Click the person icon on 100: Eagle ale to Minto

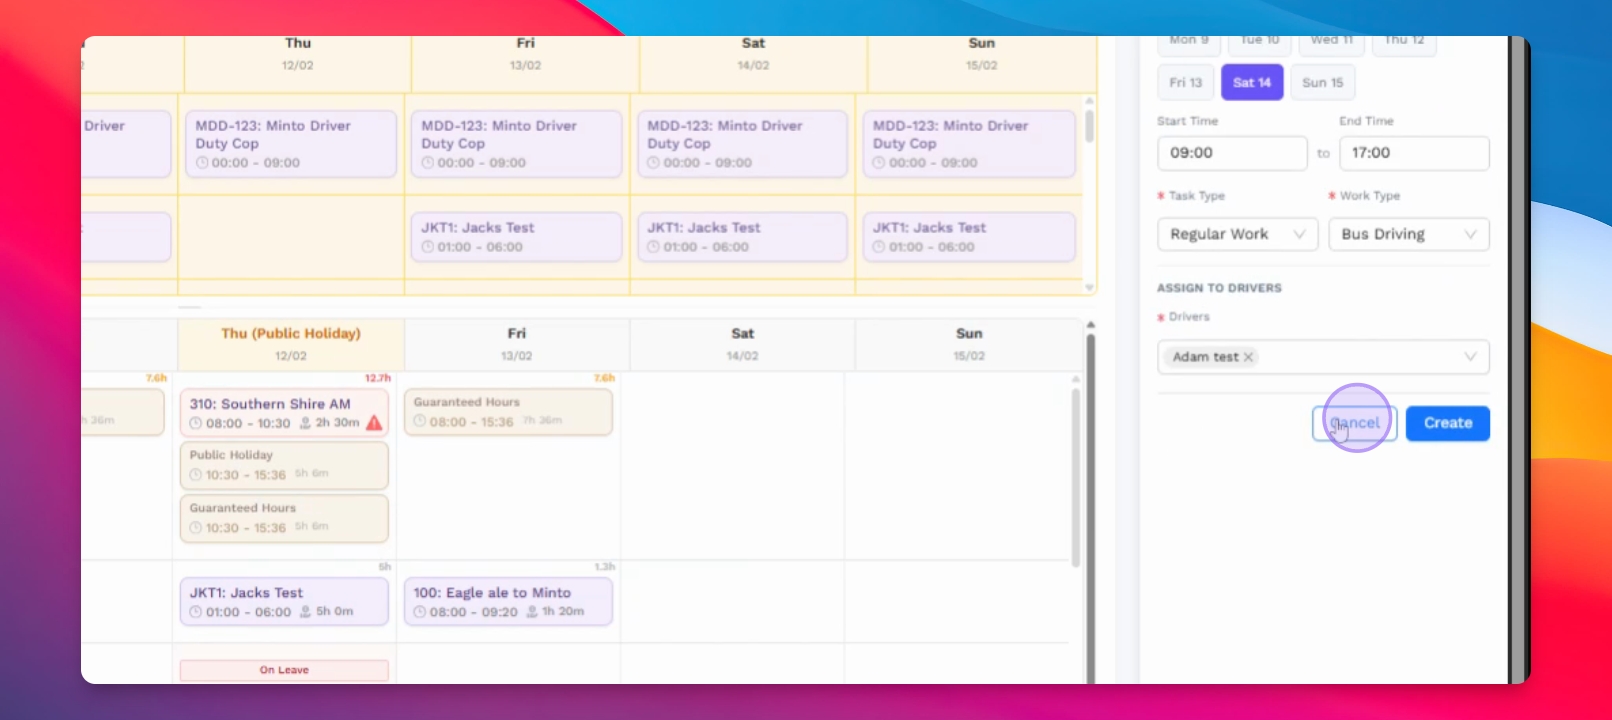532,611
